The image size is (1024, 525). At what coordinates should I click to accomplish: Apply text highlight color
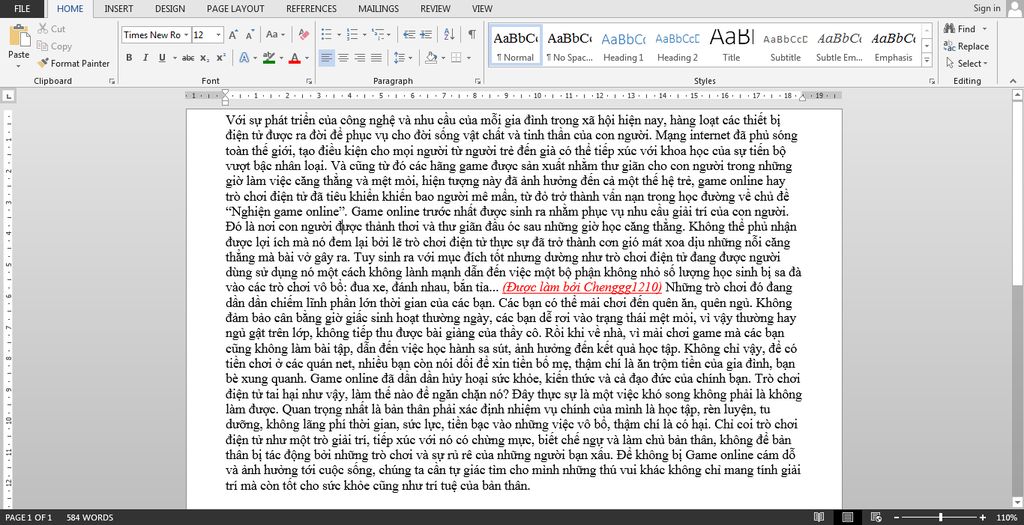click(x=268, y=57)
